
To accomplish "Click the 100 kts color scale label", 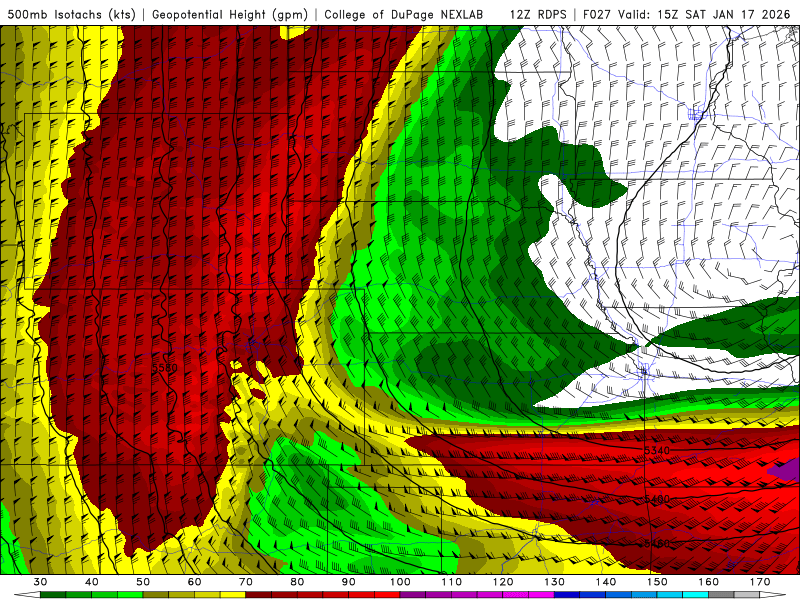I will tap(401, 582).
